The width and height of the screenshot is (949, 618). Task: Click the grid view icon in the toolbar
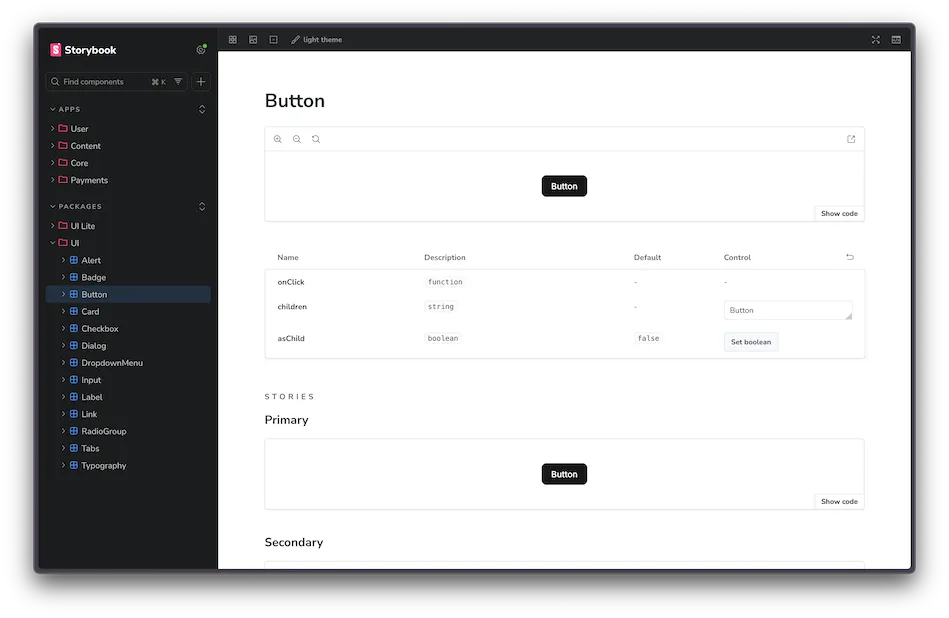233,40
